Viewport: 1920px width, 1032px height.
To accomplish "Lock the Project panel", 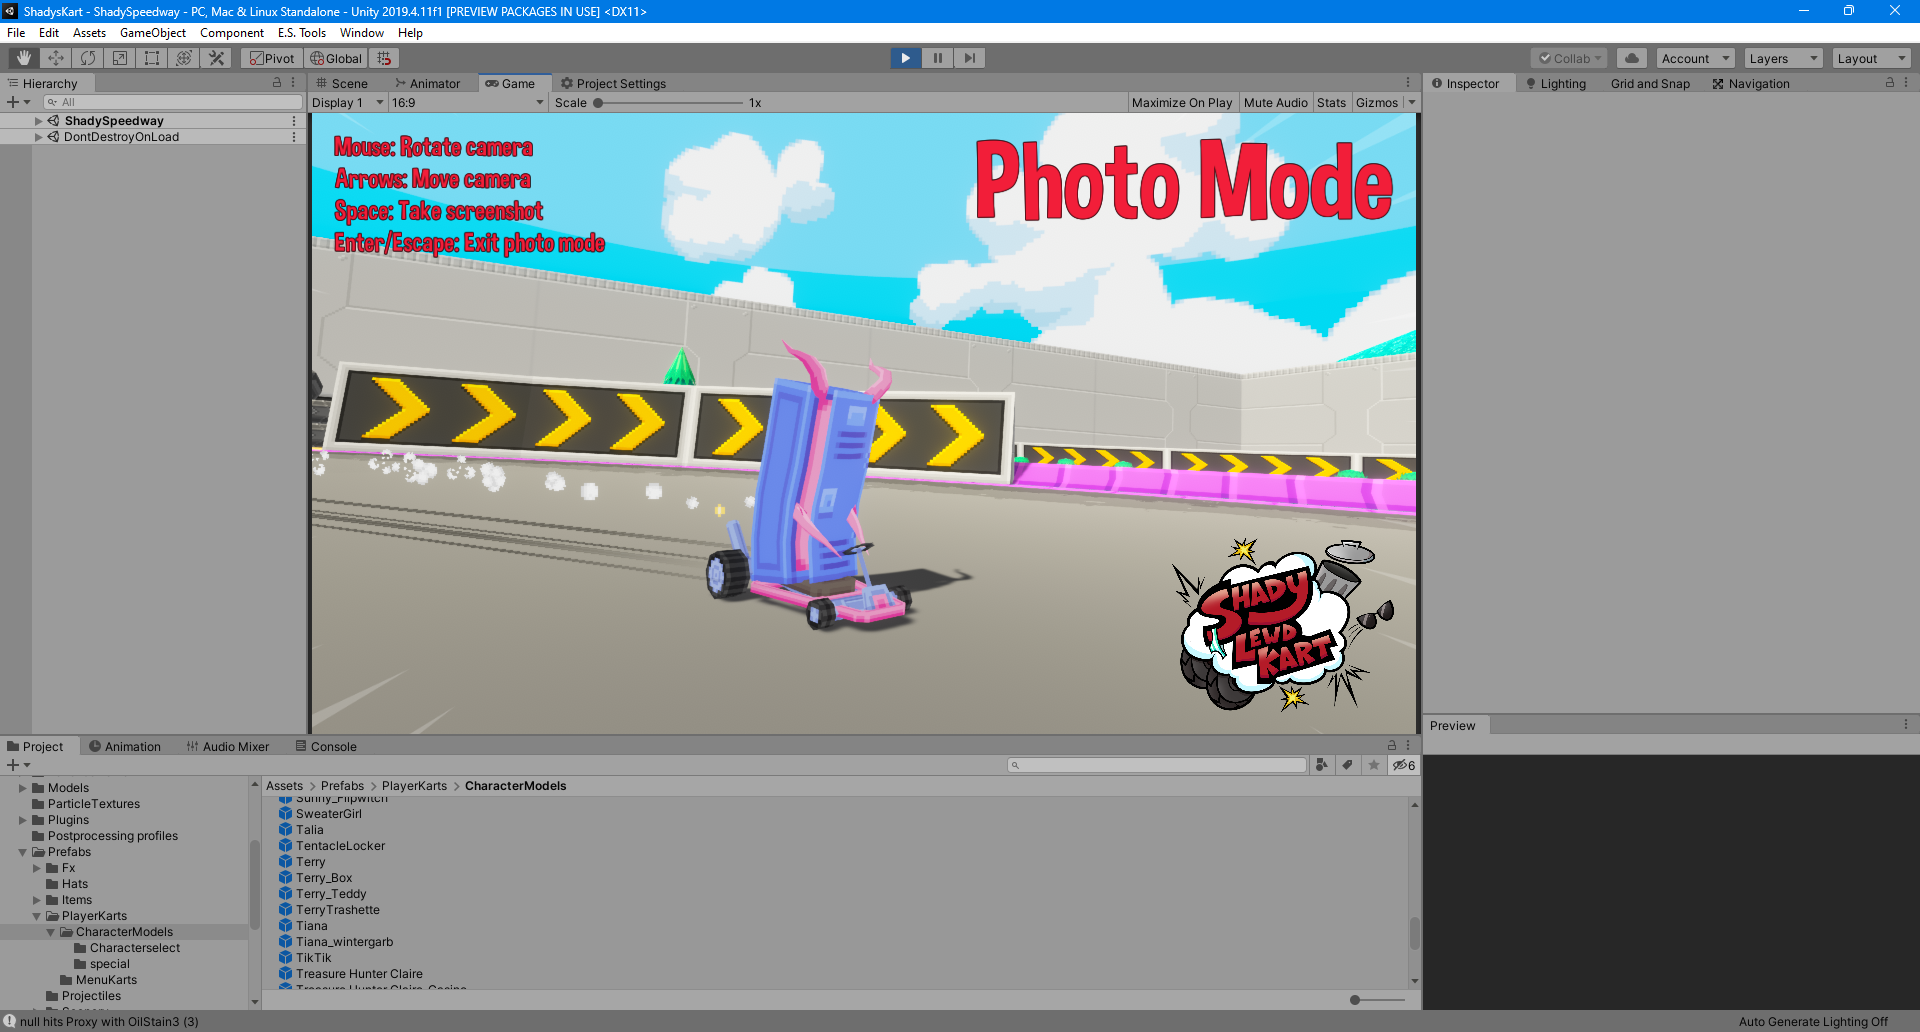I will tap(1391, 746).
